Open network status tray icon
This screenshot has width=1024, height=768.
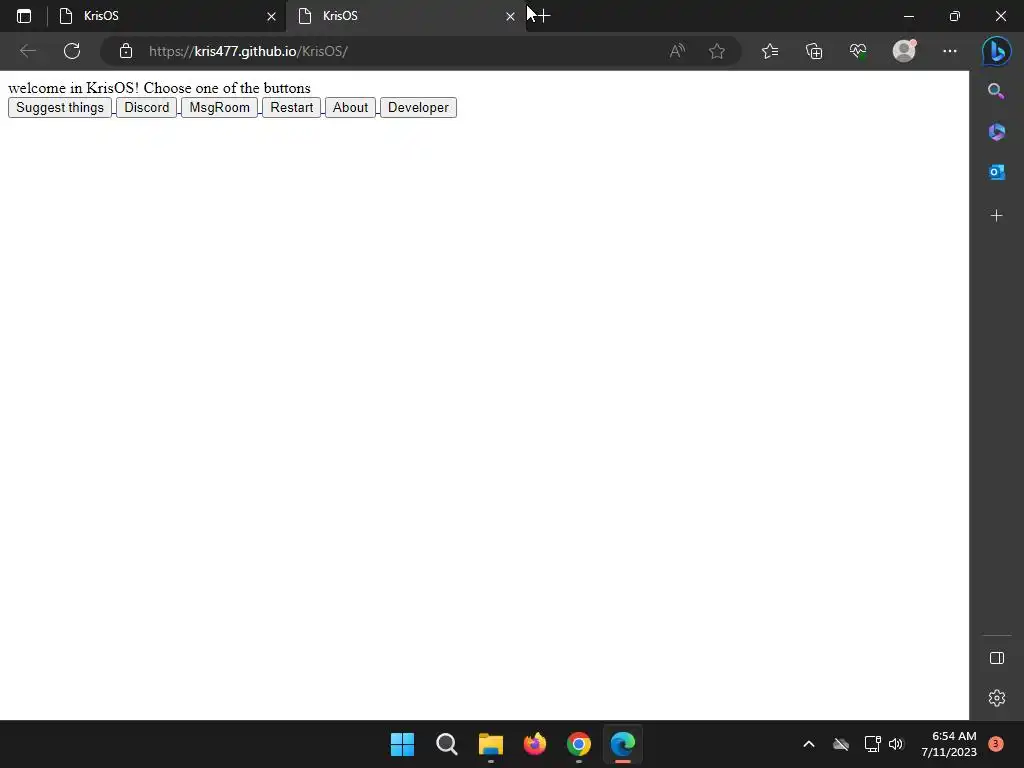872,744
